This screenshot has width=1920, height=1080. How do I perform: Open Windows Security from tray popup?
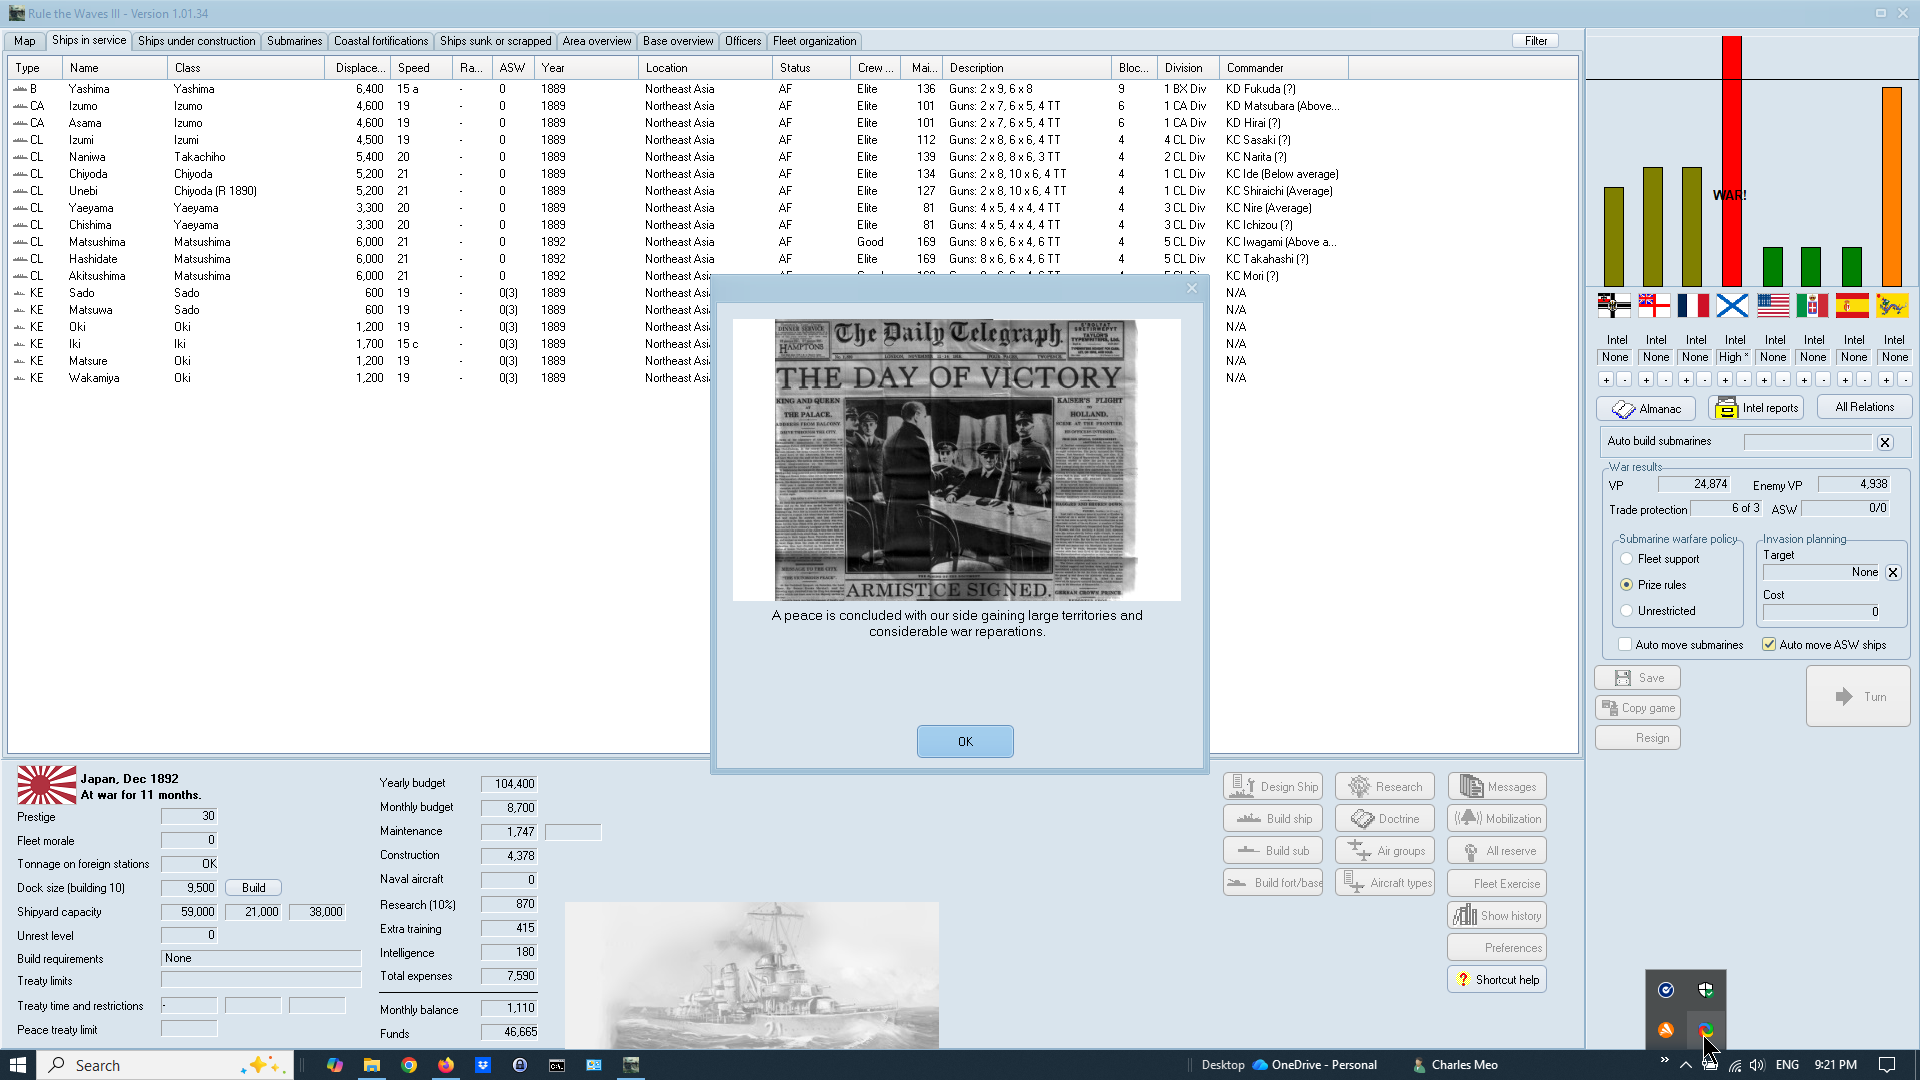click(x=1706, y=990)
